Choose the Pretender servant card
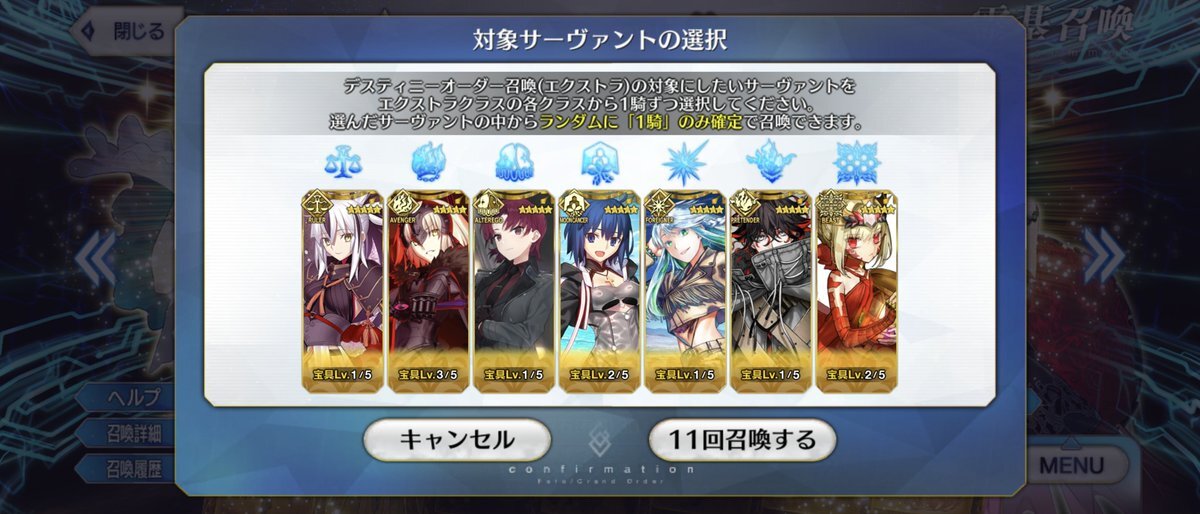Screen dimensions: 1200x514 point(771,290)
